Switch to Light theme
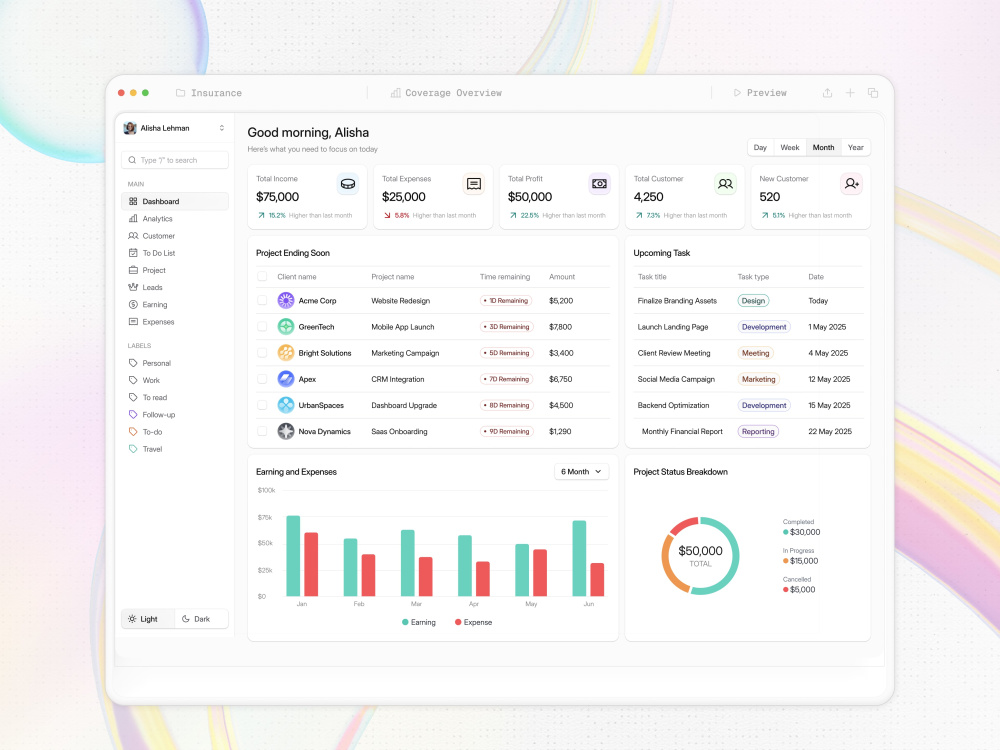The height and width of the screenshot is (750, 1000). coord(148,619)
